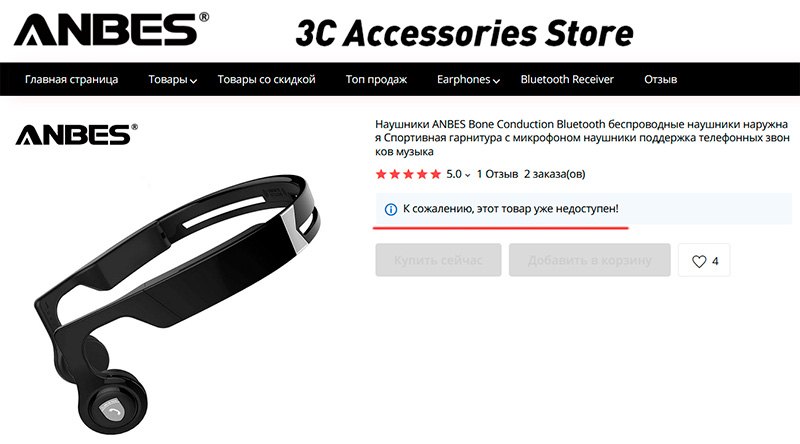Viewport: 800px width, 444px height.
Task: Select the Bluetooth Receiver menu item
Action: 567,80
